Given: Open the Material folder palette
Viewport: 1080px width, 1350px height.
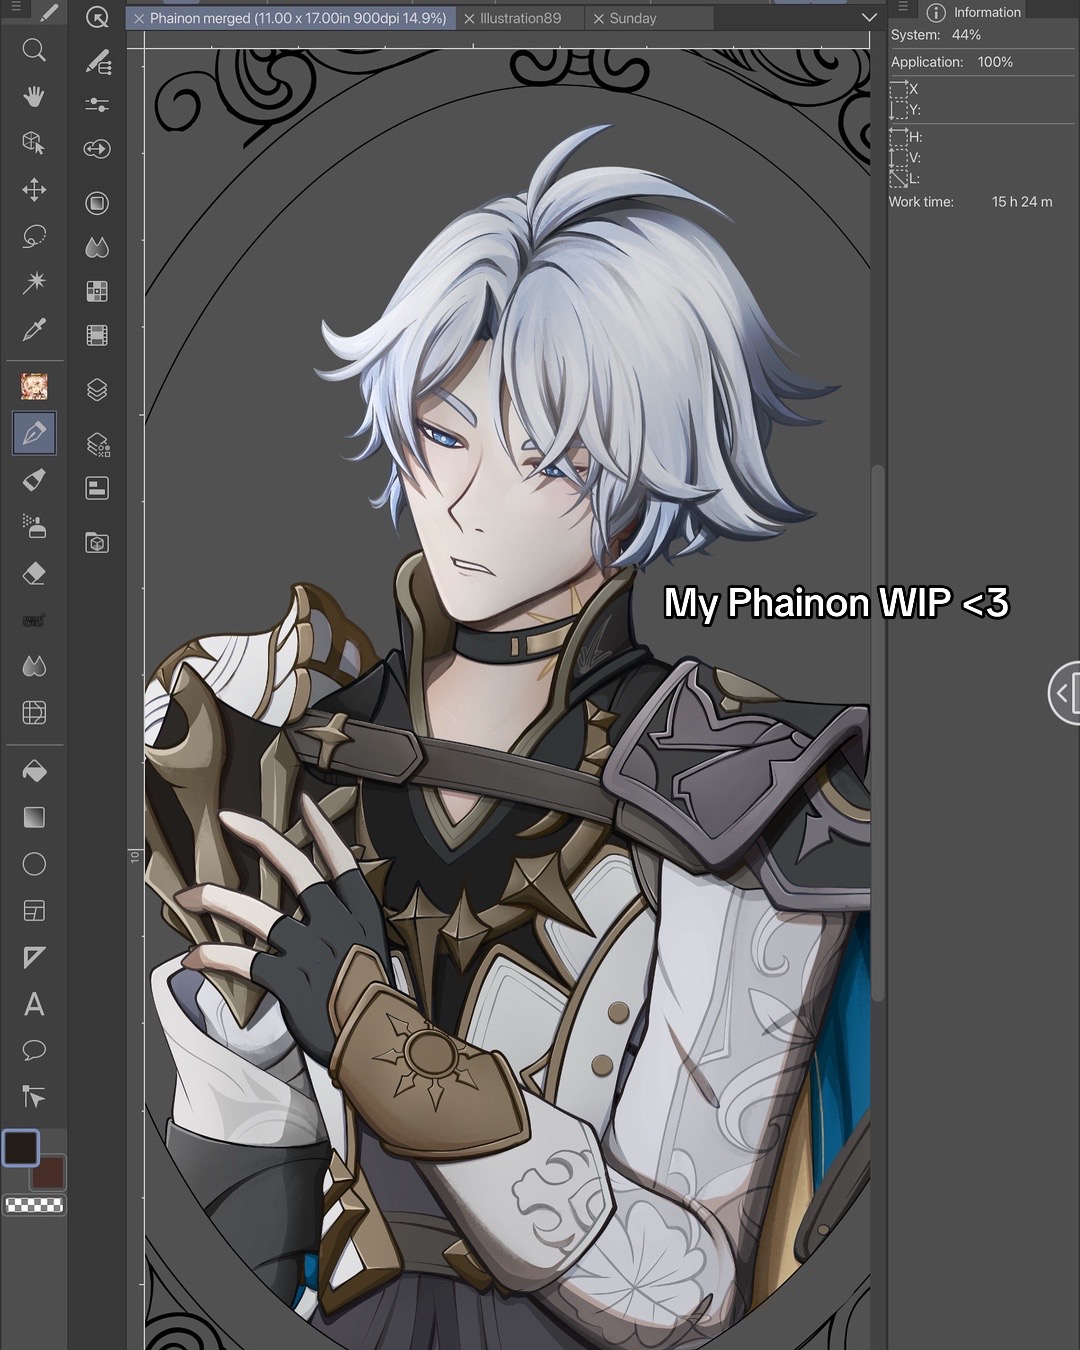Looking at the screenshot, I should [97, 543].
